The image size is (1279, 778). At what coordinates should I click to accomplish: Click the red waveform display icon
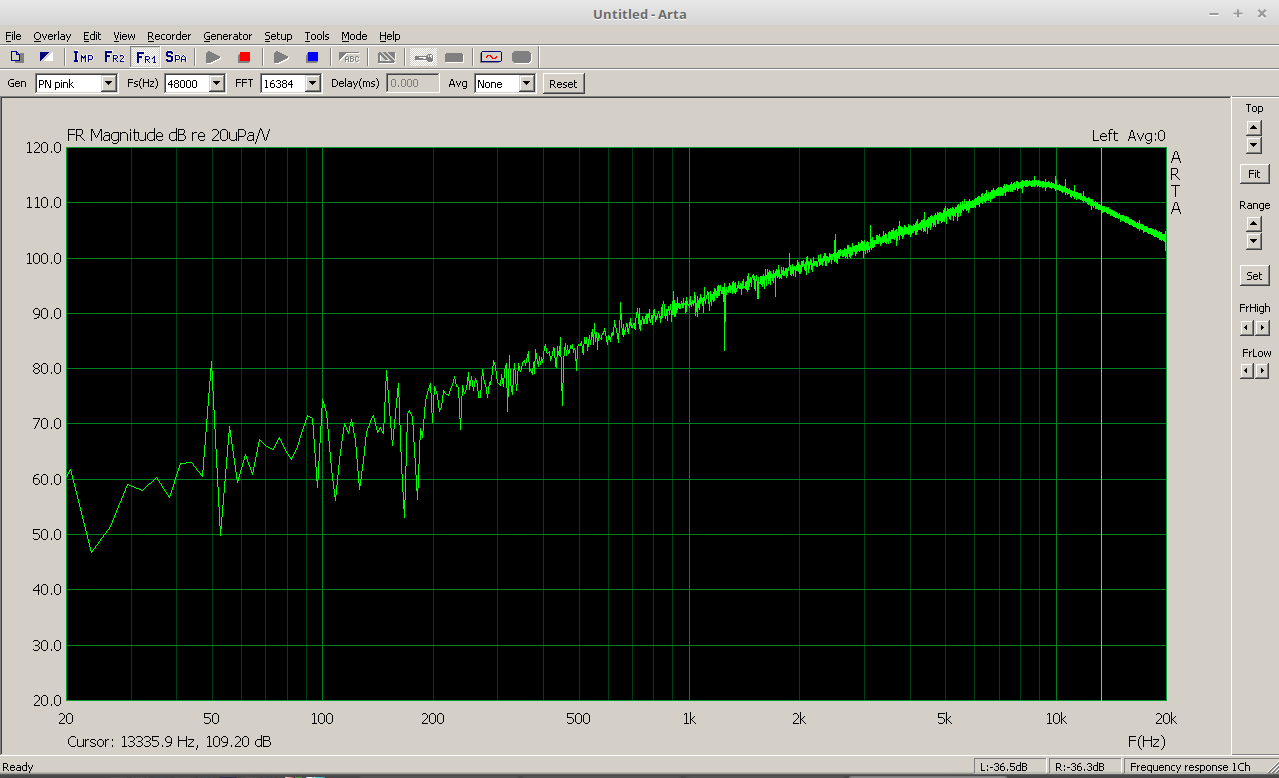pos(491,57)
